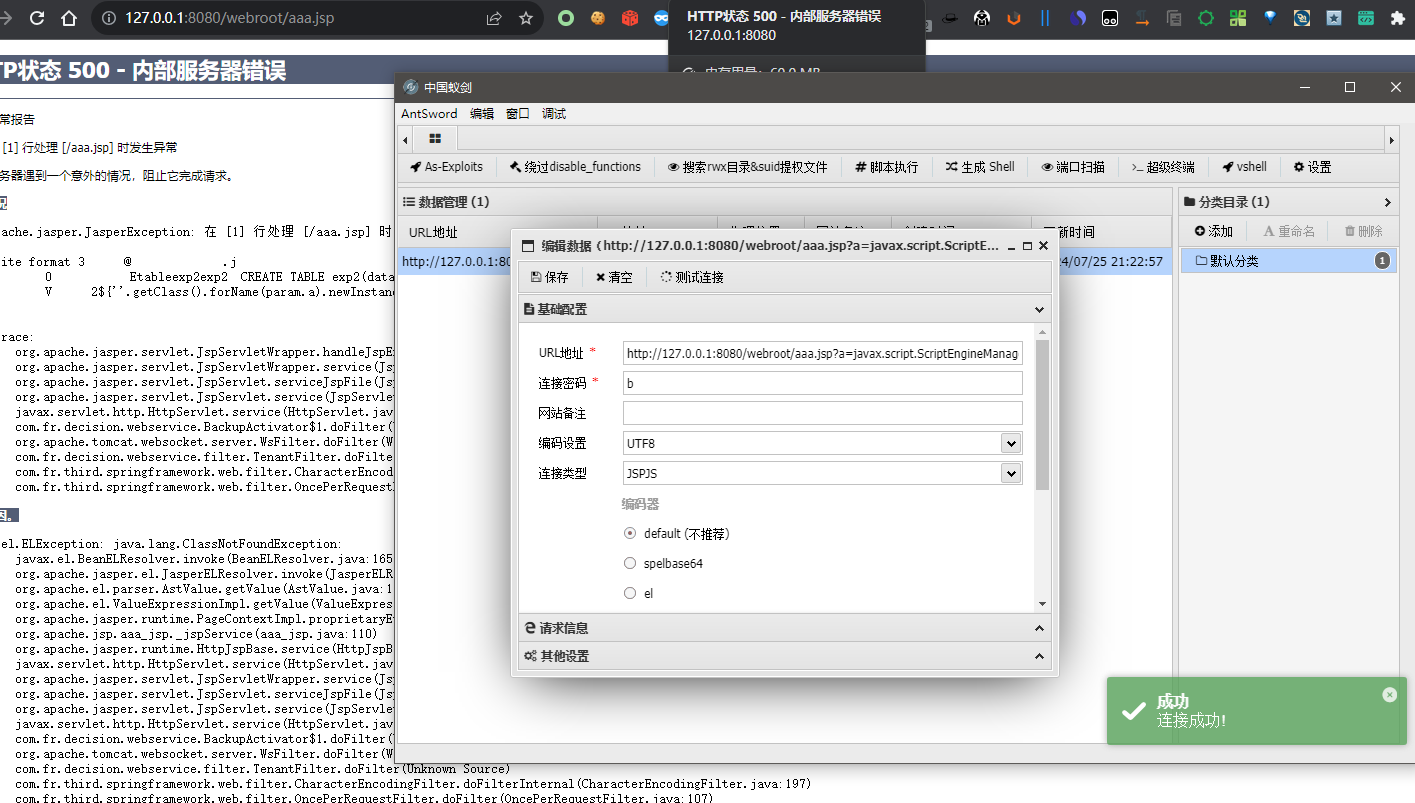
Task: Click the URL地址 column header
Action: [497, 232]
